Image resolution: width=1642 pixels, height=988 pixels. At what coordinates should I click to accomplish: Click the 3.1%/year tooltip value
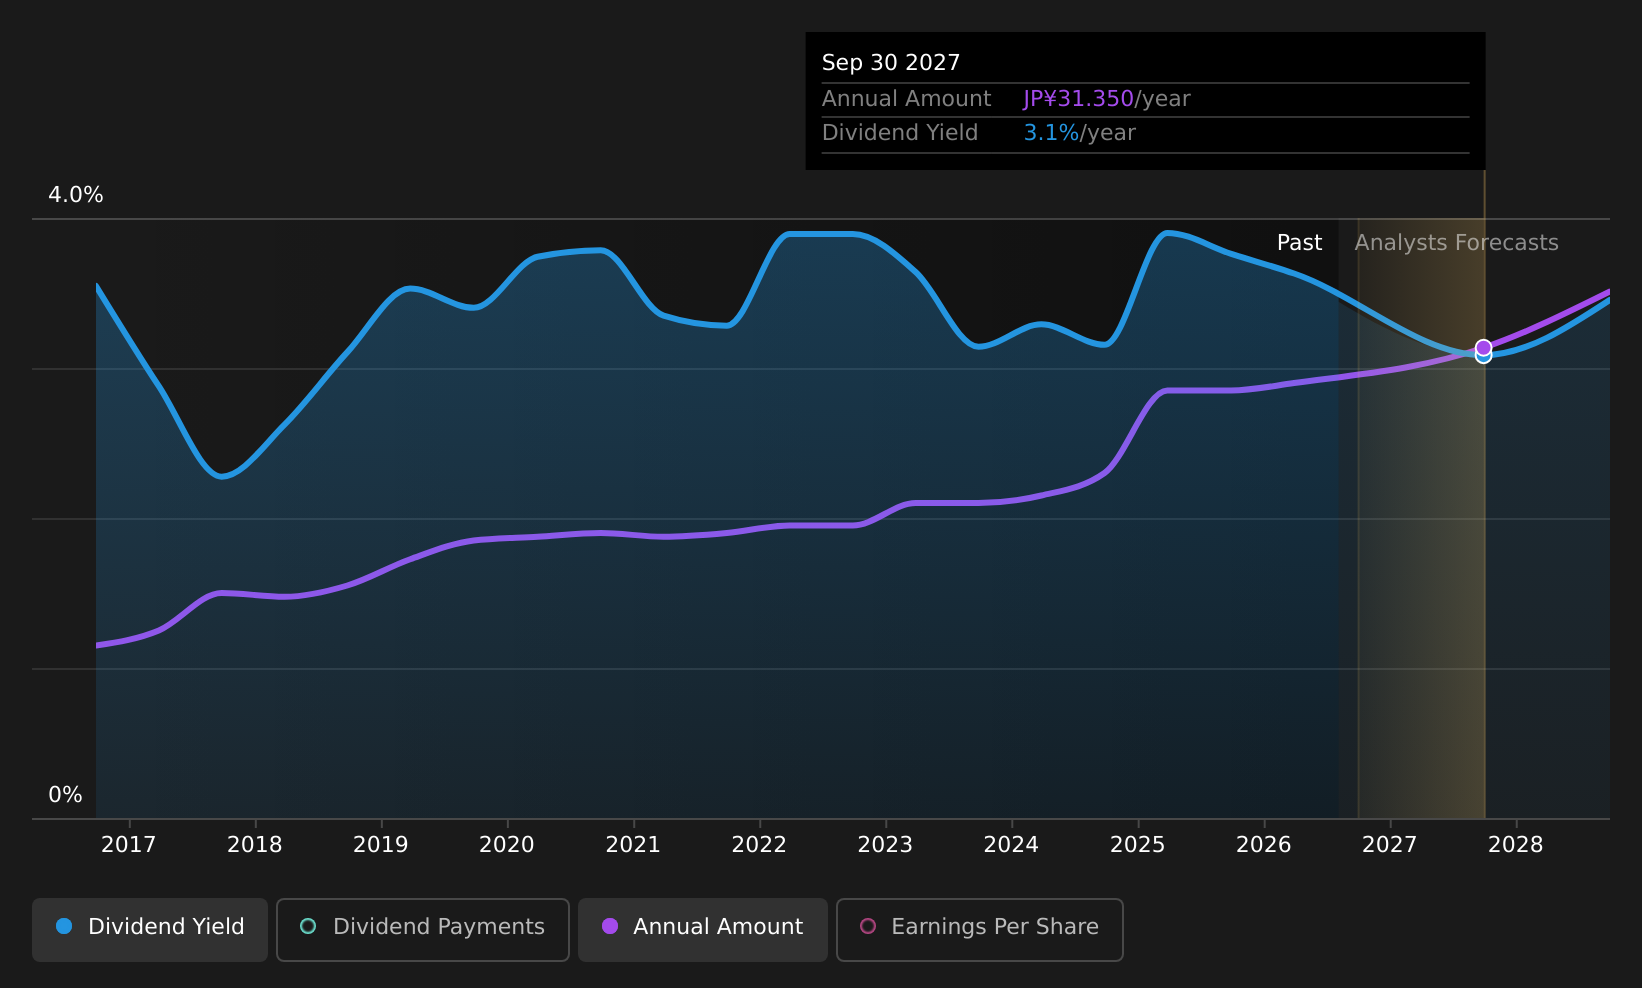[x=1080, y=133]
